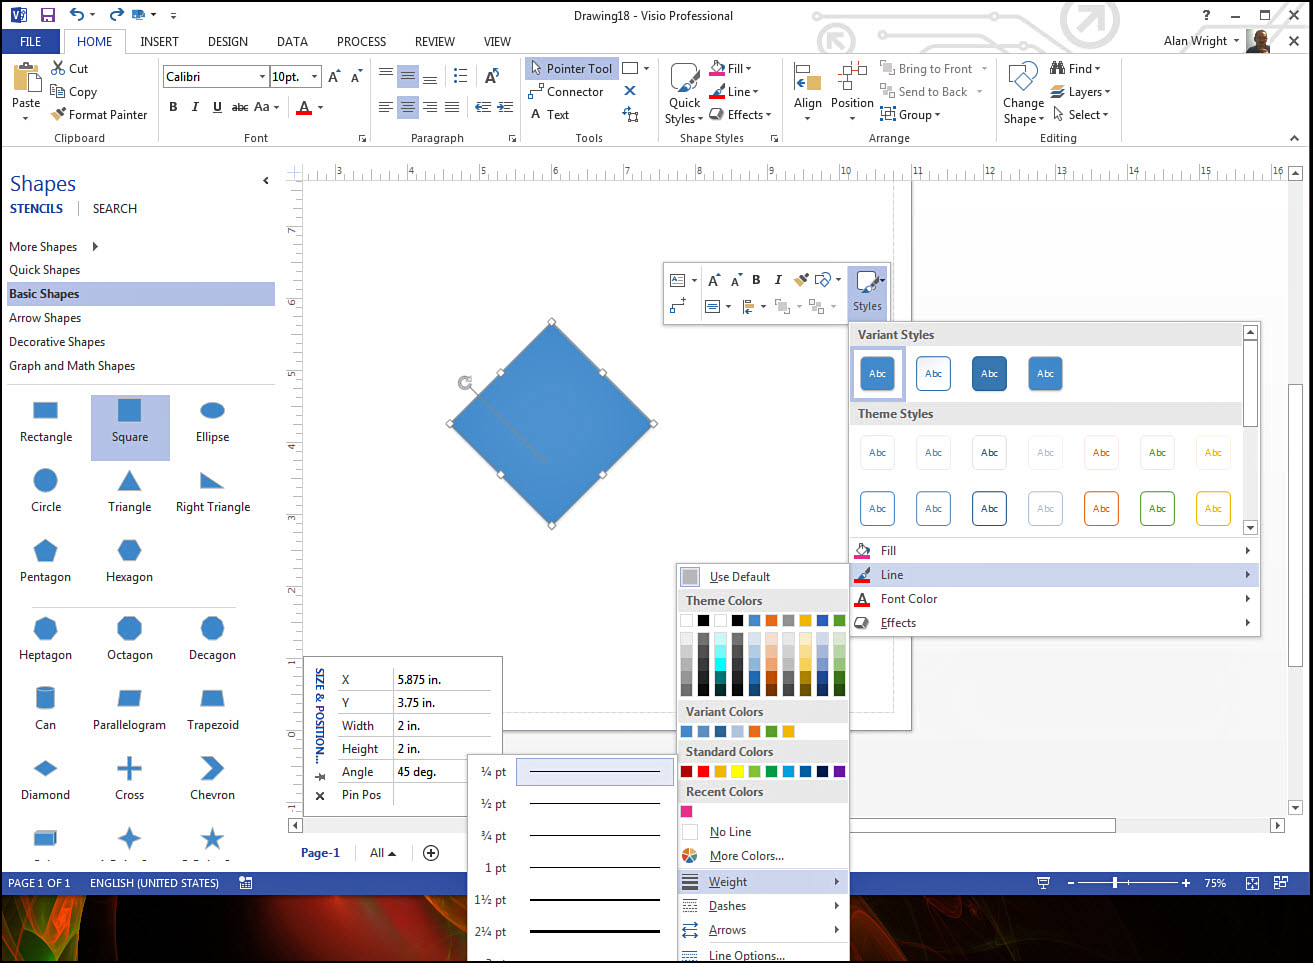
Task: Toggle the Pointer Tool
Action: (x=571, y=68)
